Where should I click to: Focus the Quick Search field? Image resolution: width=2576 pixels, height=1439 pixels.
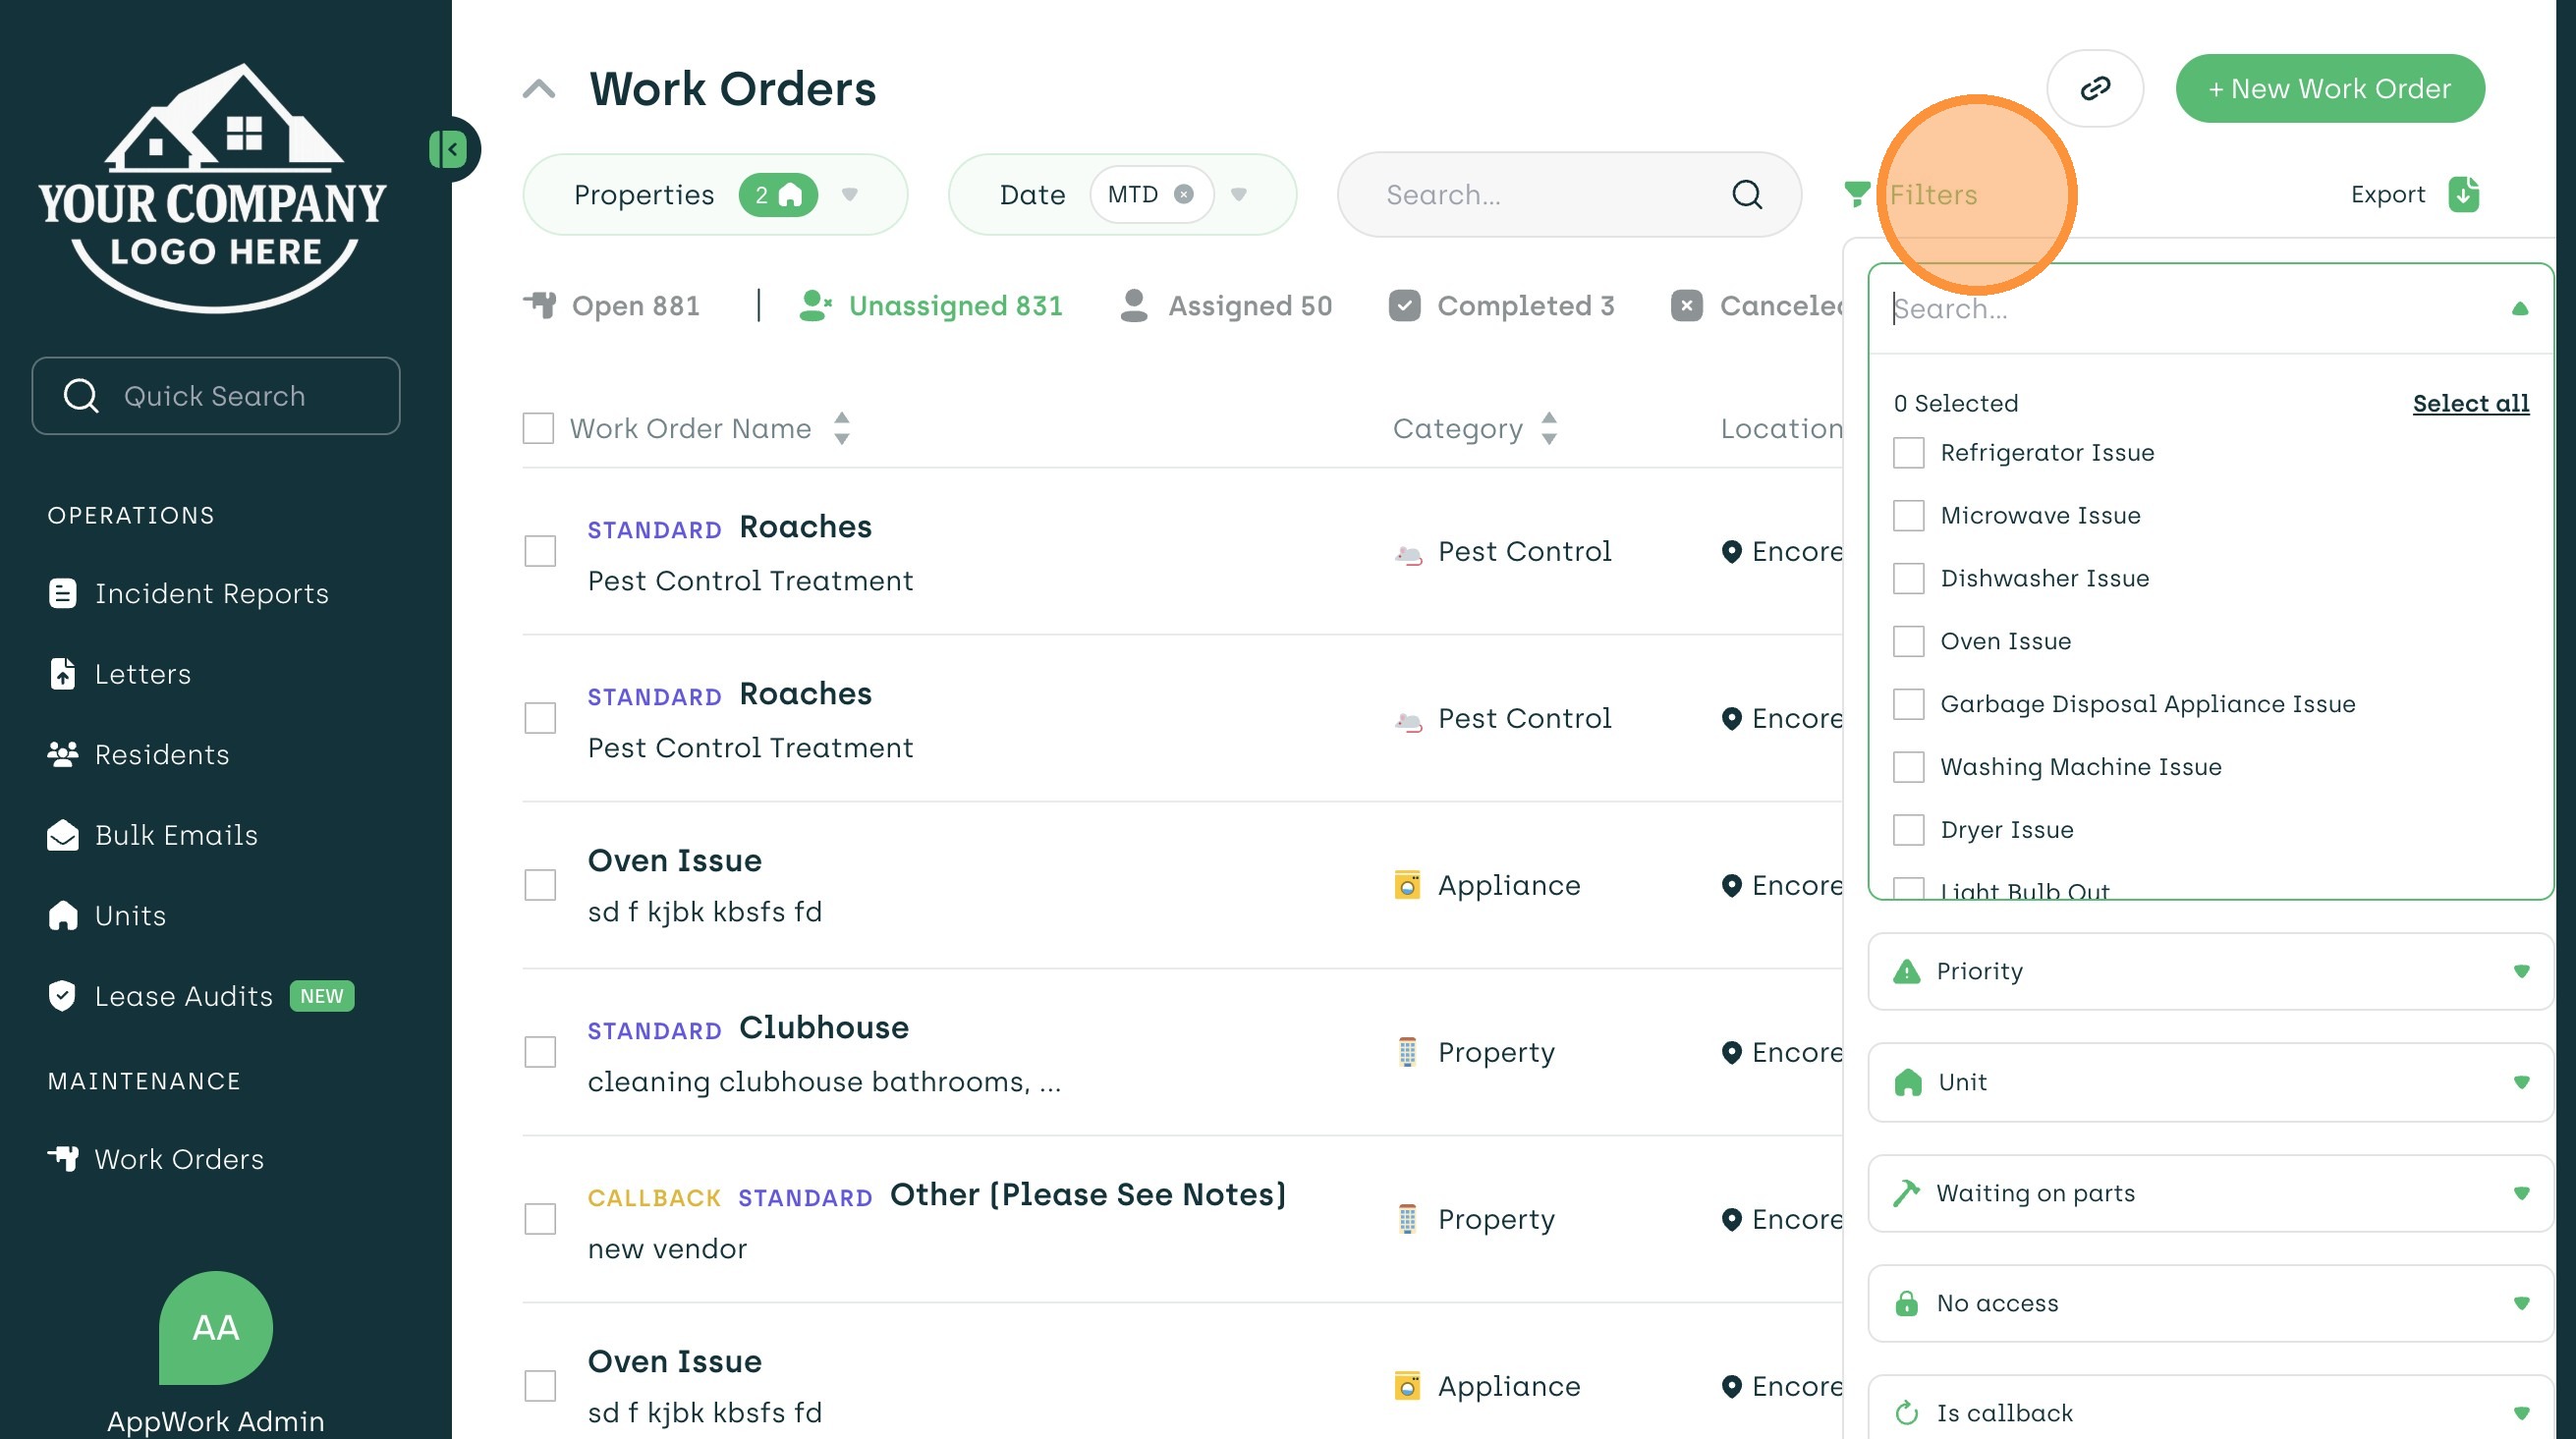point(215,396)
